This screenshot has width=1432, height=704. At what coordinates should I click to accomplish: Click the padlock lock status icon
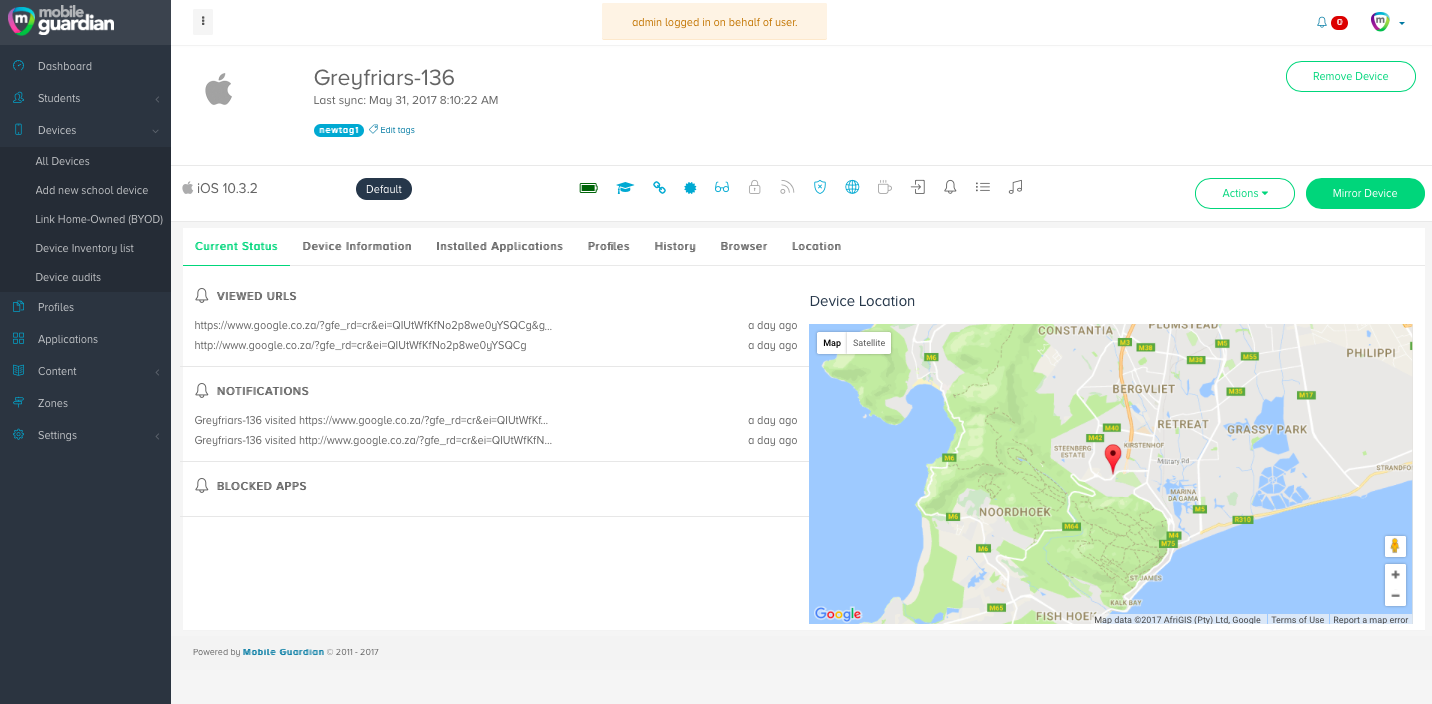[755, 187]
